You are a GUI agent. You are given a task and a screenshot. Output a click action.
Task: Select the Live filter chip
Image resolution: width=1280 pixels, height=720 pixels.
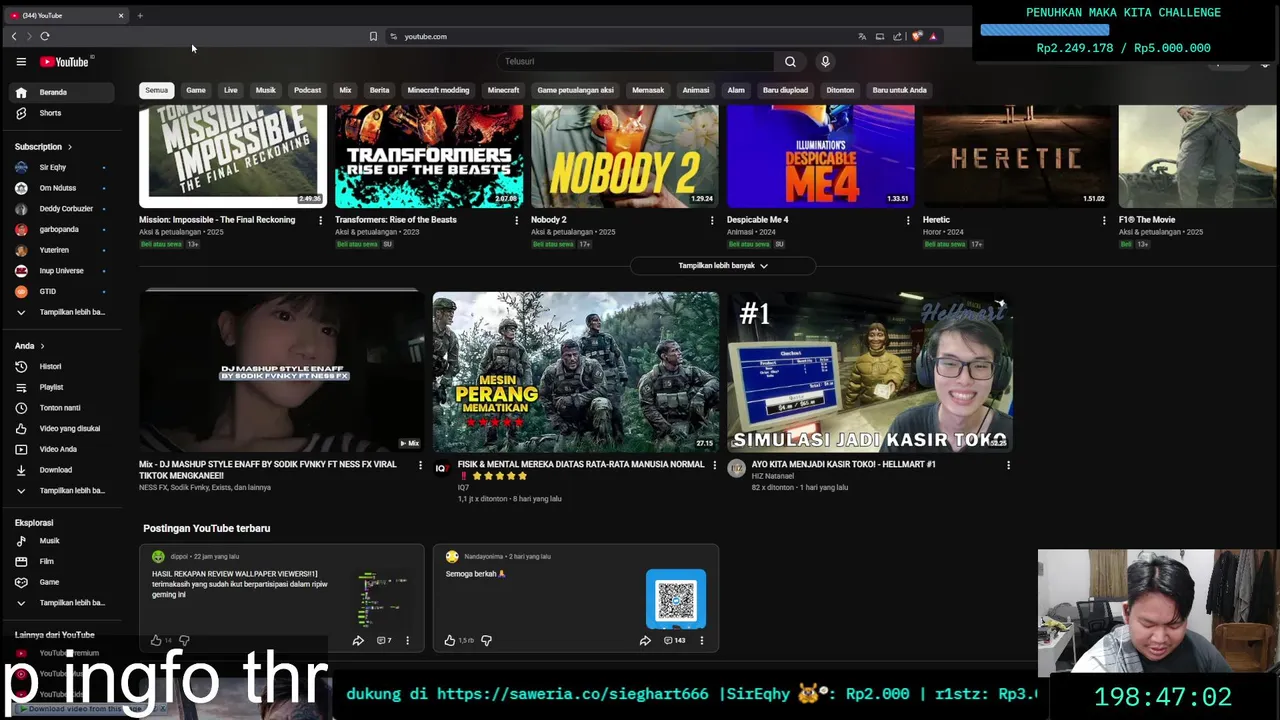tap(231, 90)
